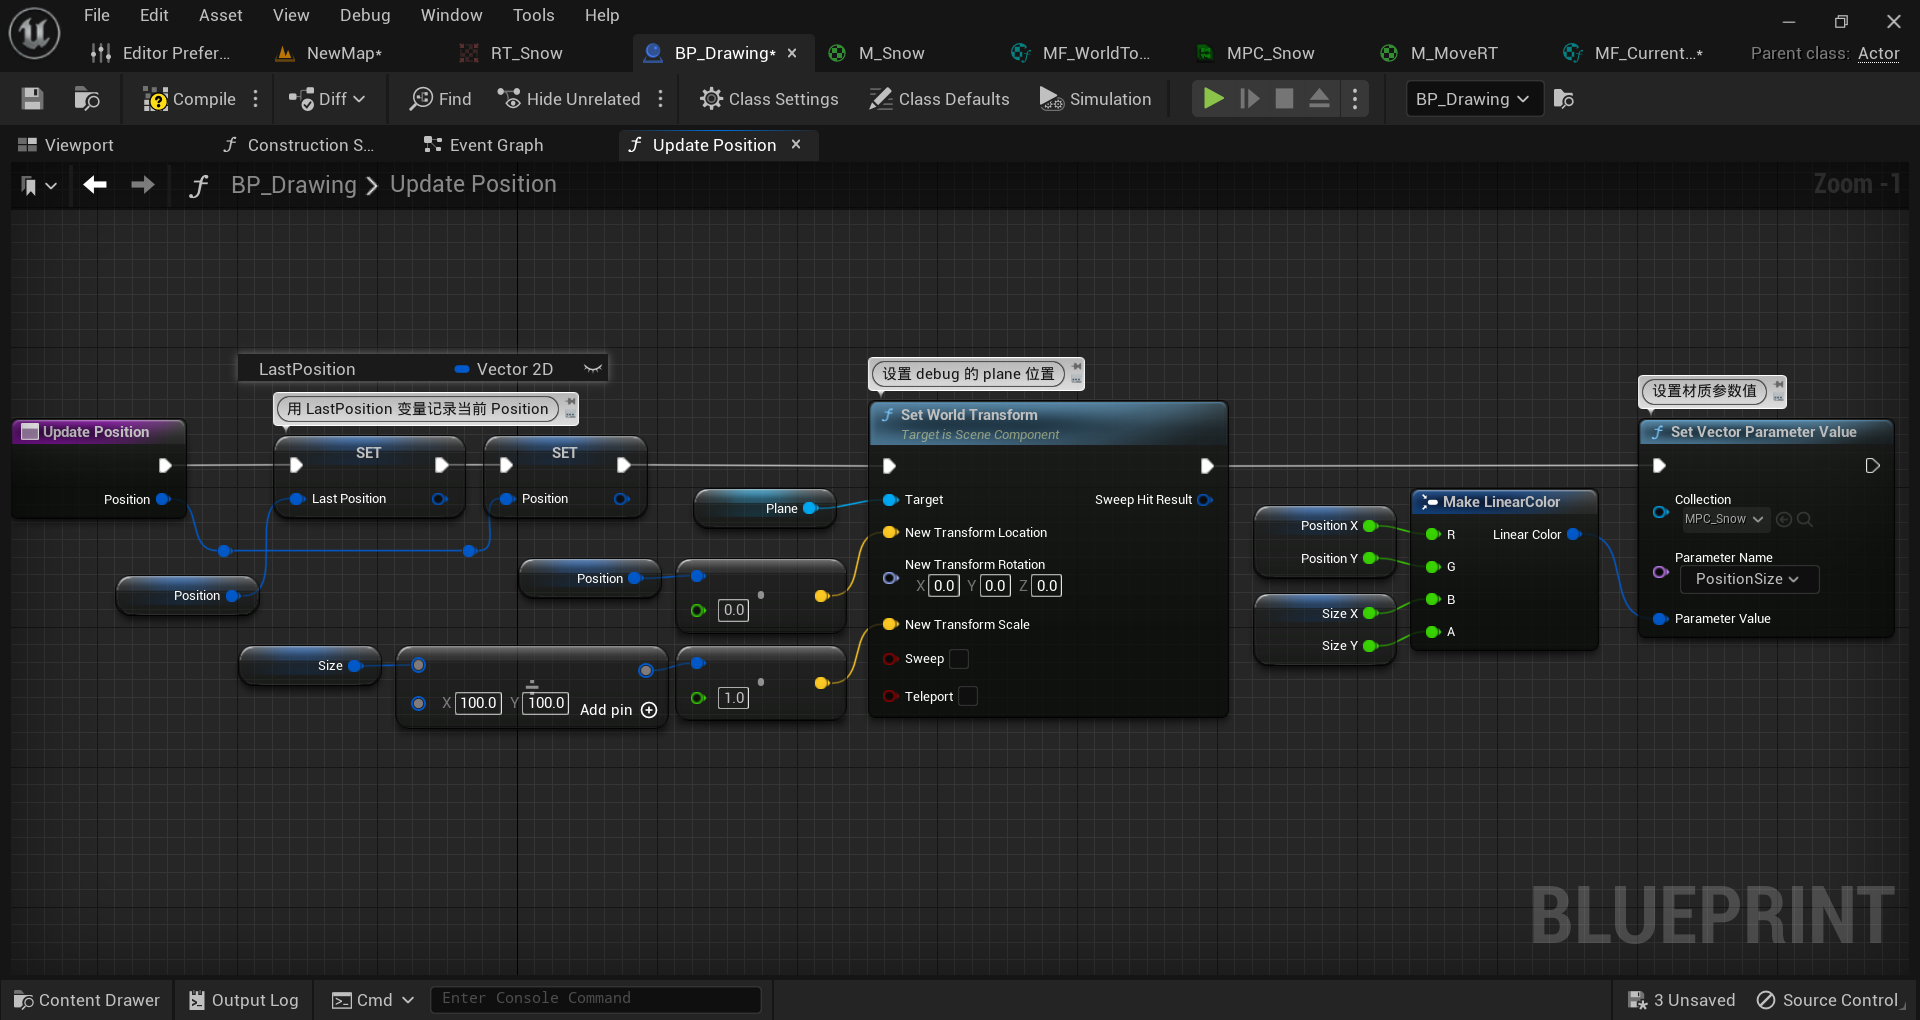
Task: Navigate back with the left arrow
Action: 95,185
